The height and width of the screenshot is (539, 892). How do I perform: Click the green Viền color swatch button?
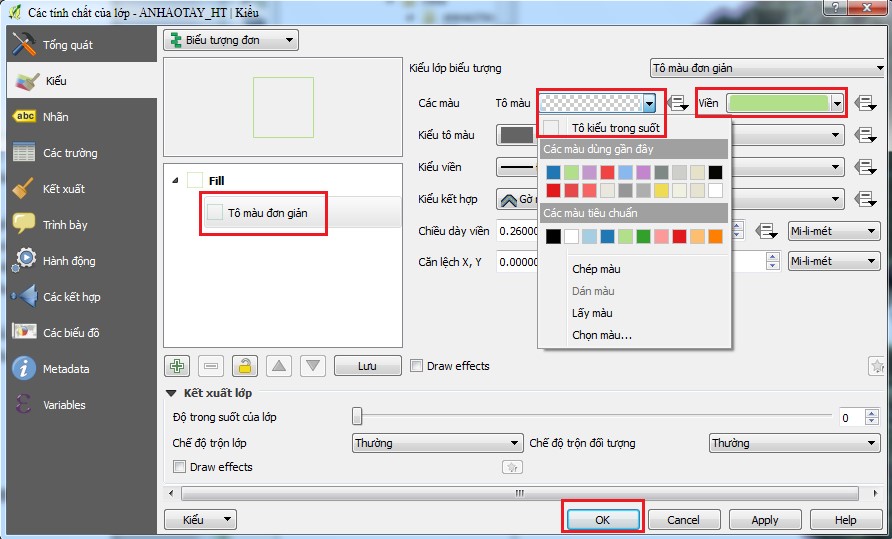[x=778, y=103]
